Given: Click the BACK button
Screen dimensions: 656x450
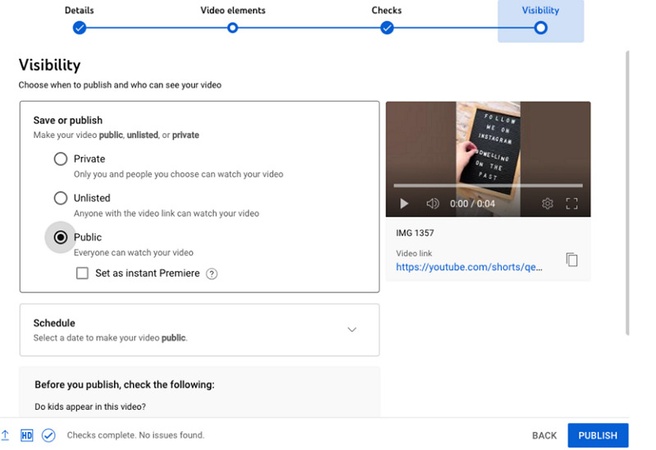Looking at the screenshot, I should pos(544,435).
